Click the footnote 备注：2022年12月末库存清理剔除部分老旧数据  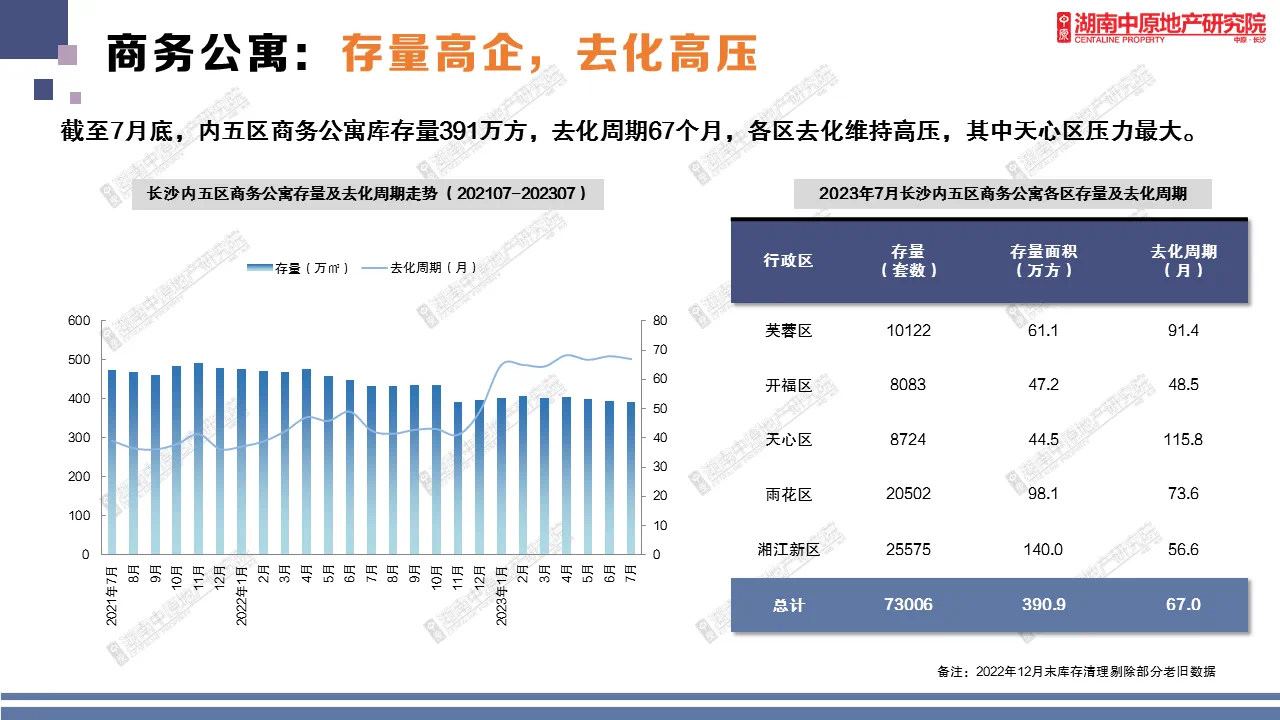coord(1077,672)
